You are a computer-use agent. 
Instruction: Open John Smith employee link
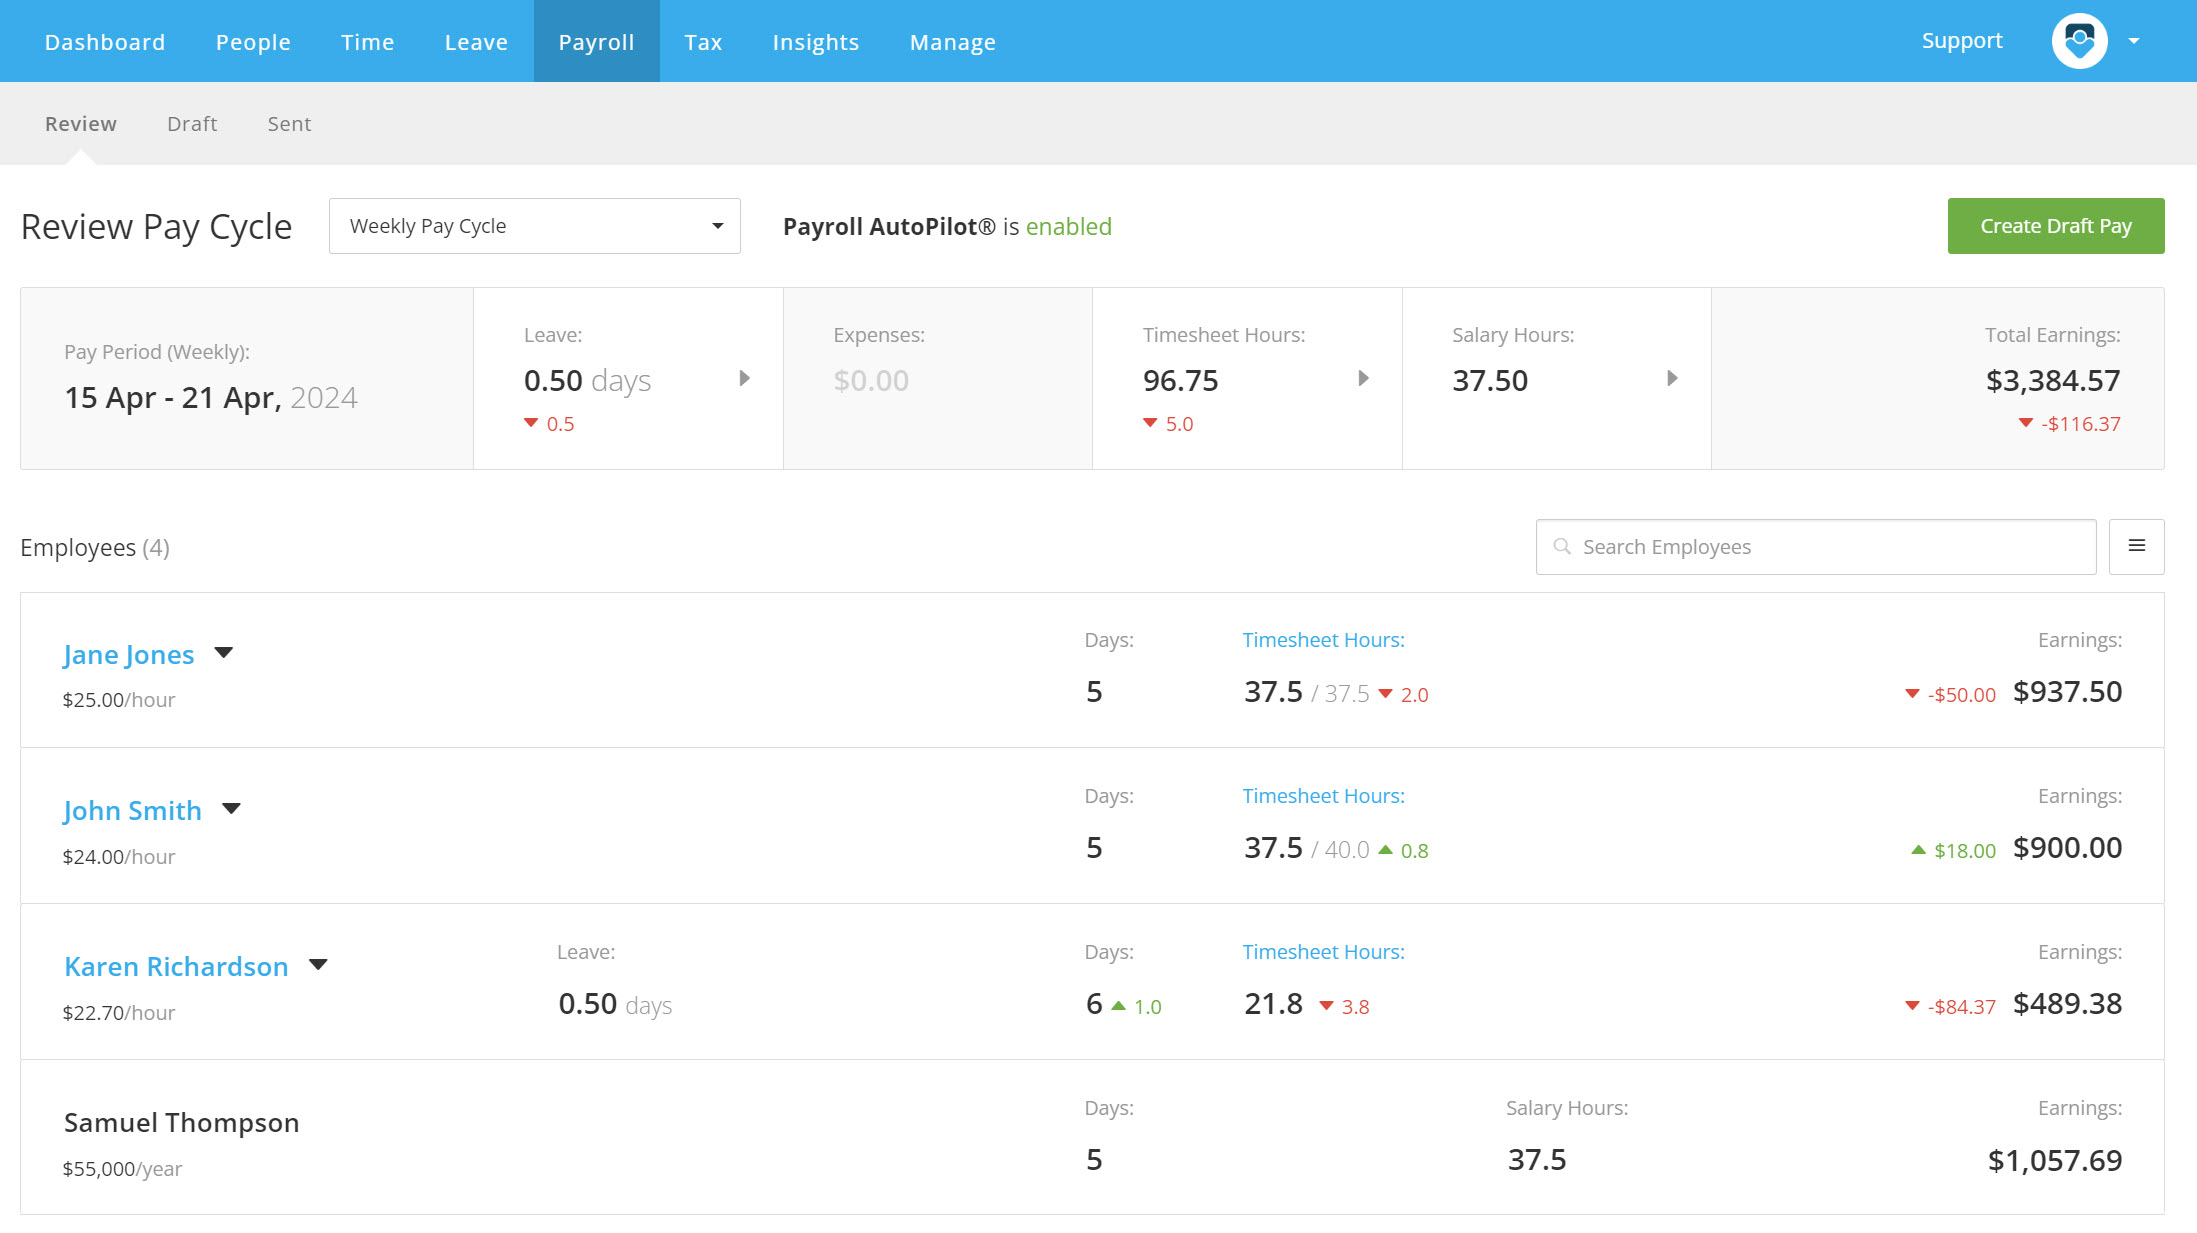132,811
